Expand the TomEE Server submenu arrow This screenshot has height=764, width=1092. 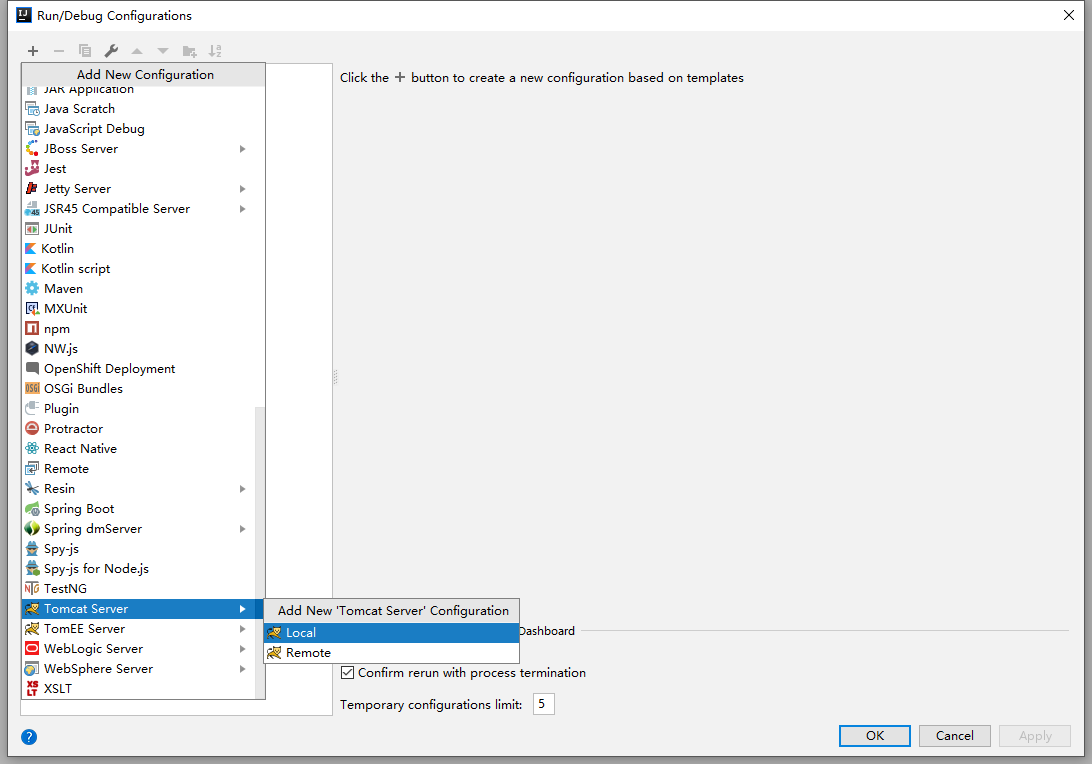tap(242, 629)
